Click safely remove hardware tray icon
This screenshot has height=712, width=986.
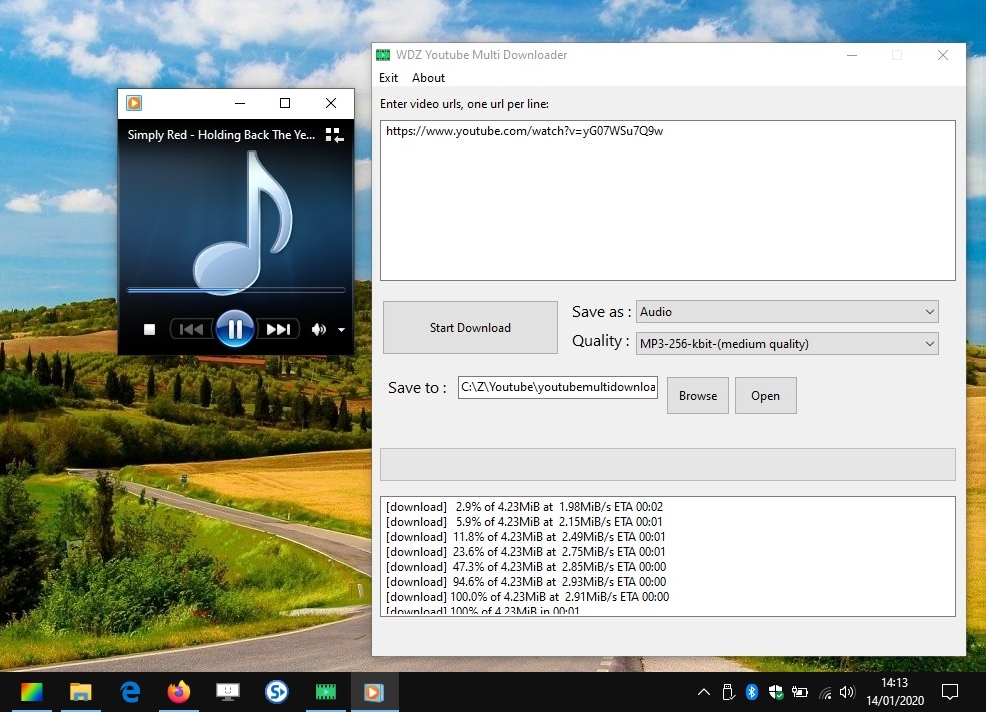coord(728,692)
